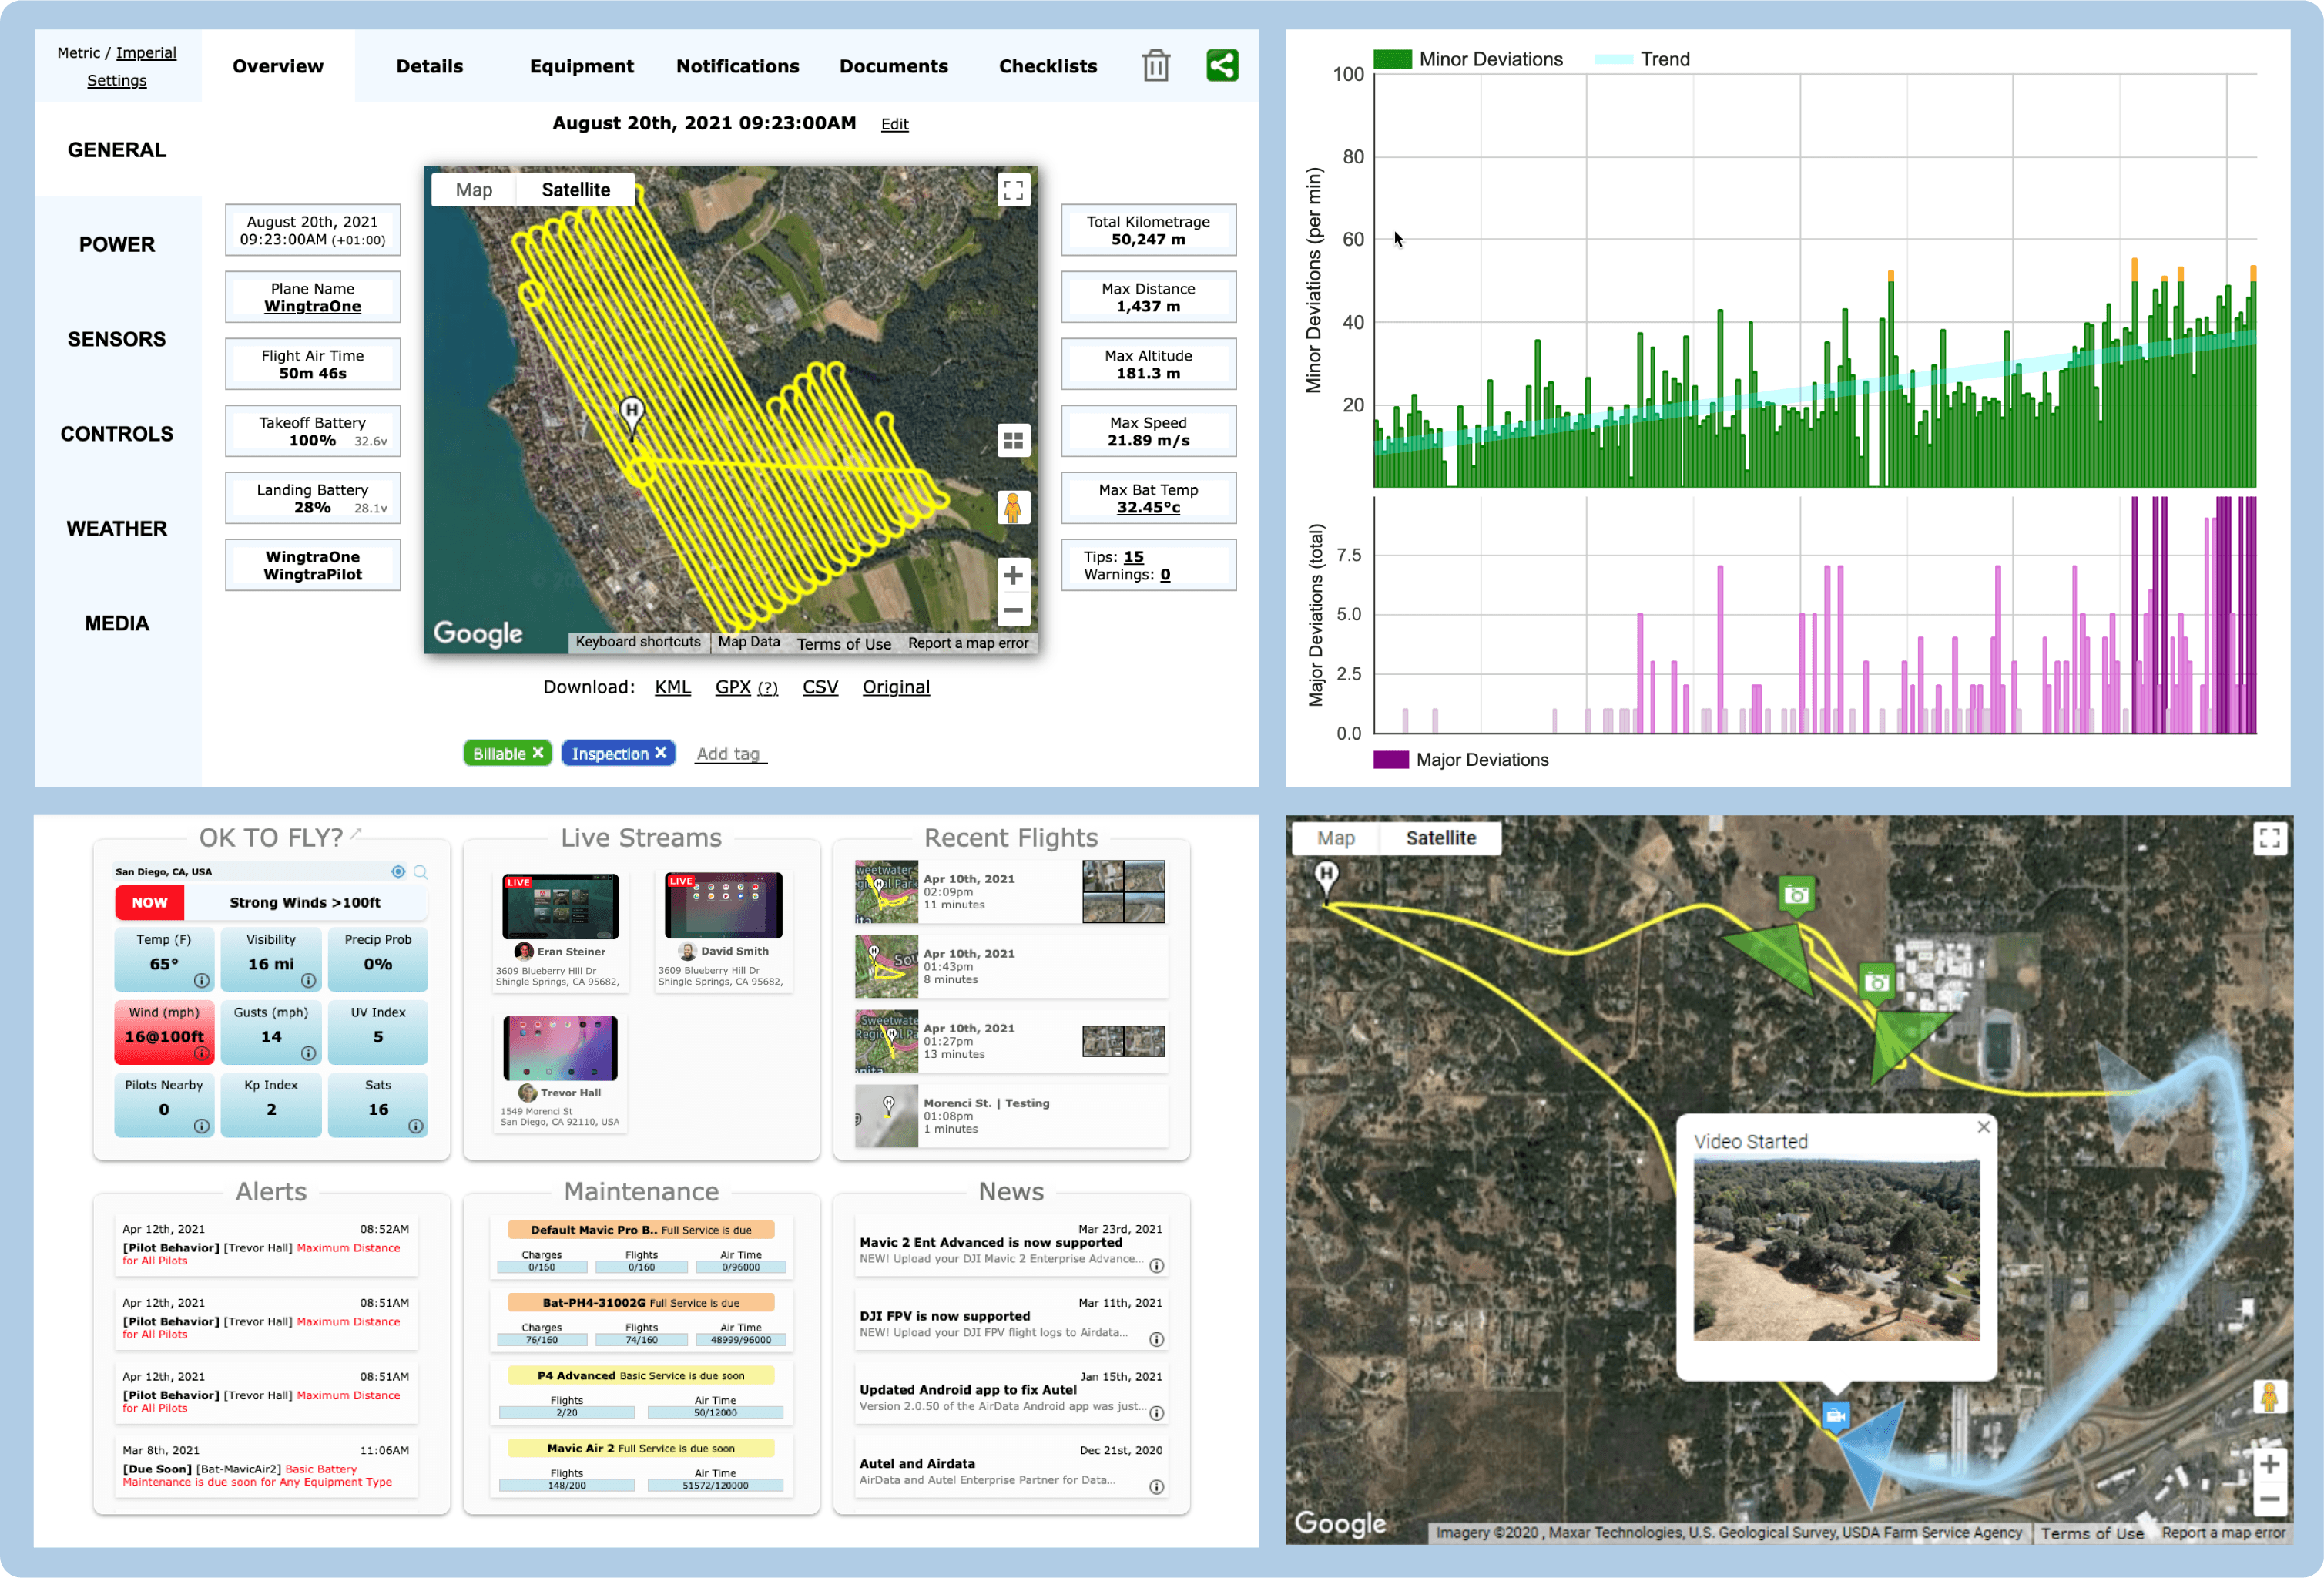Open the map layers grid selector
The height and width of the screenshot is (1578, 2324).
(x=1012, y=440)
